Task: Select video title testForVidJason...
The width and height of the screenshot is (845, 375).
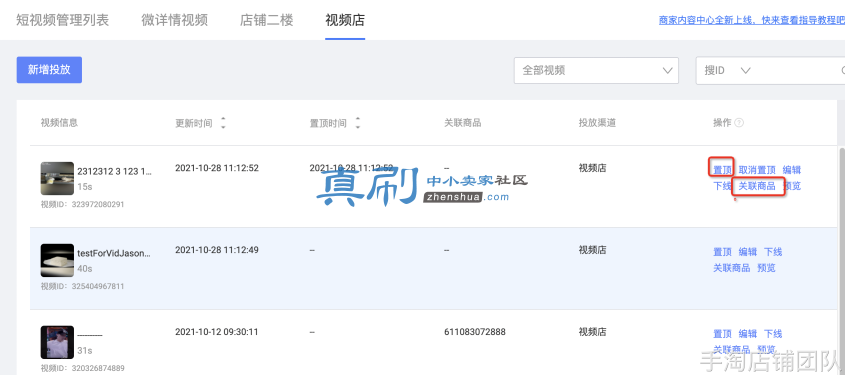Action: [x=114, y=253]
